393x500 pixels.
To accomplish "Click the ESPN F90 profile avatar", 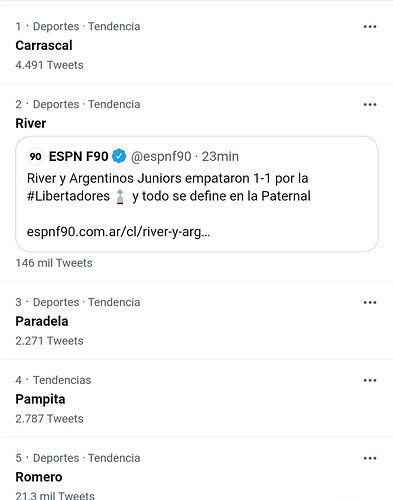I will click(35, 156).
